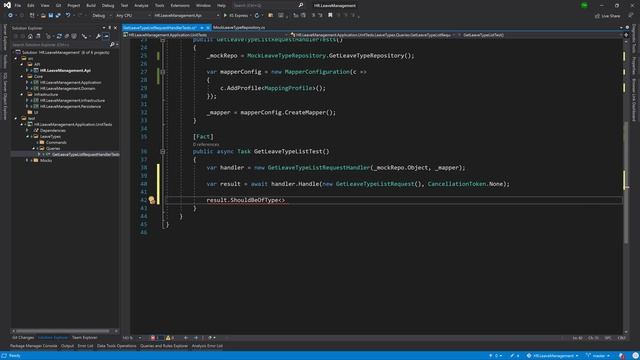Select the UI folder
This screenshot has height=360, width=640.
tap(36, 112)
